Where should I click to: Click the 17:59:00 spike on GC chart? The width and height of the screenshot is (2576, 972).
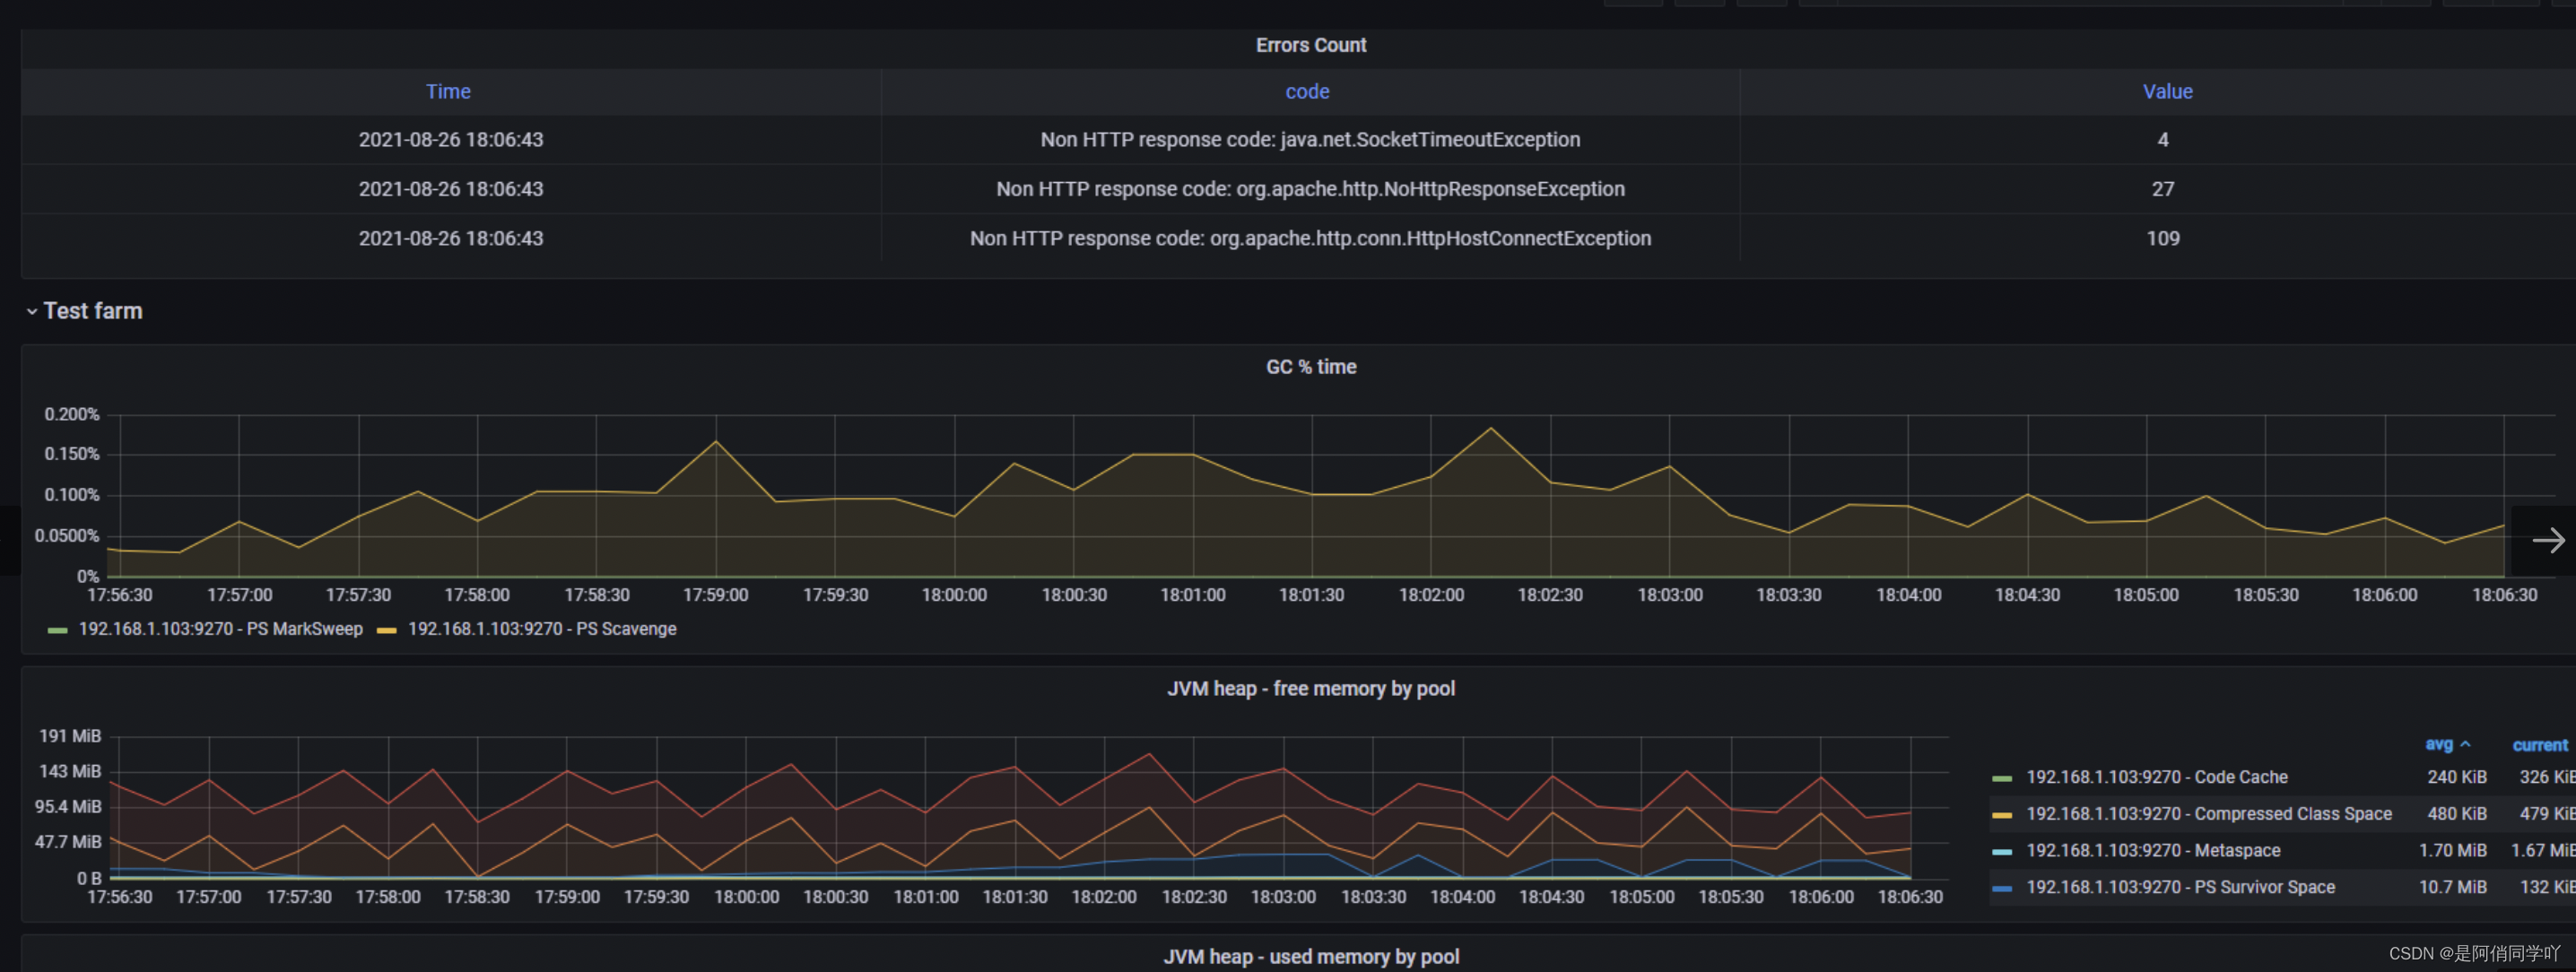[716, 441]
